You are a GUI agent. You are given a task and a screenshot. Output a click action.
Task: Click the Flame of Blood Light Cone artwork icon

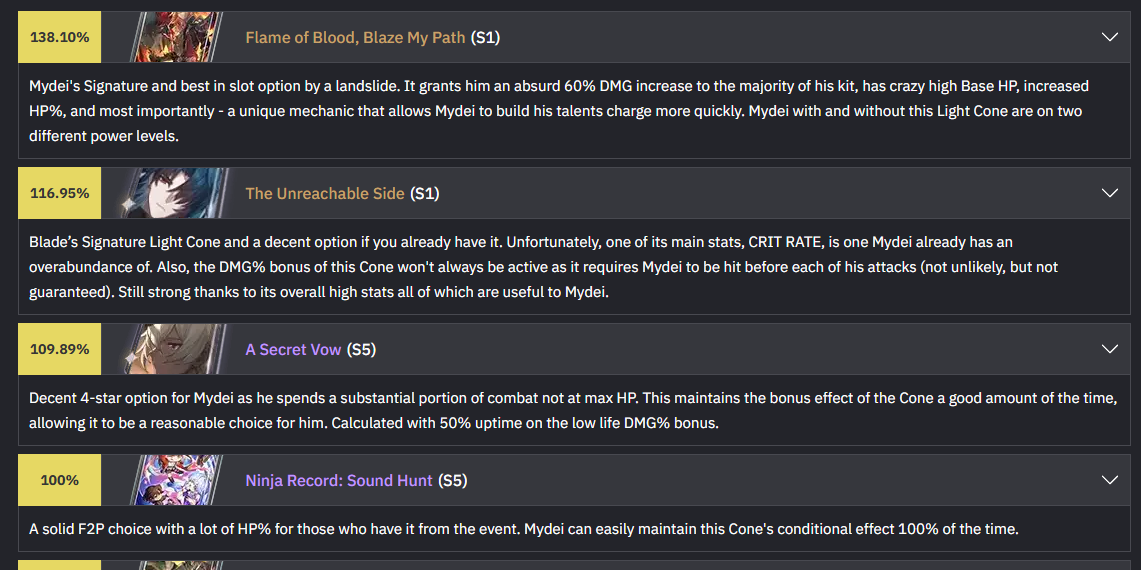tap(177, 37)
